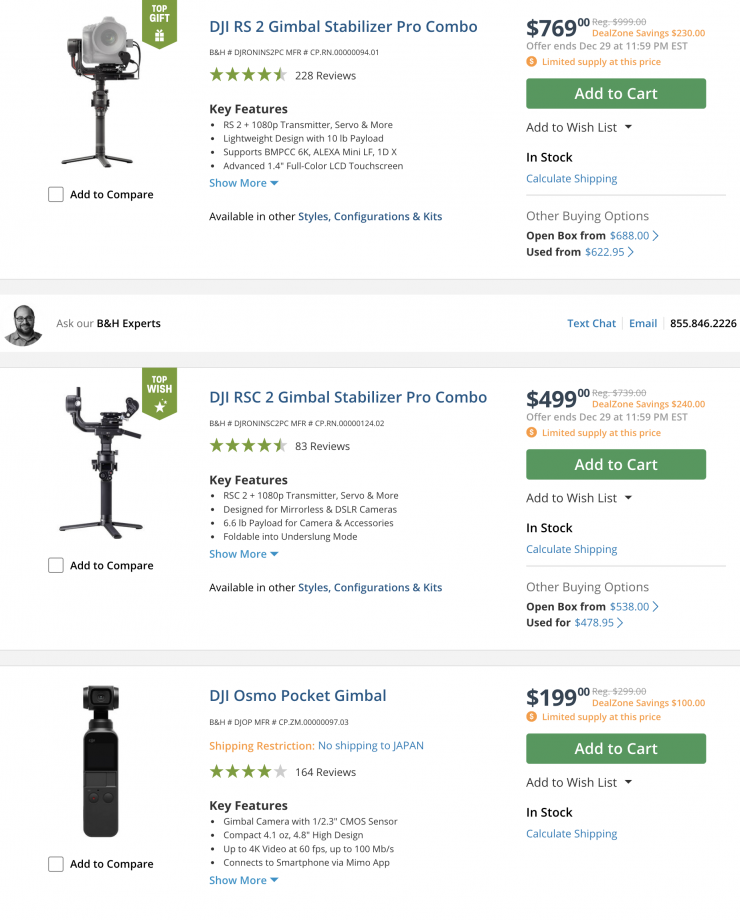
Task: Tick Add to Compare for Osmo Pocket
Action: click(56, 864)
